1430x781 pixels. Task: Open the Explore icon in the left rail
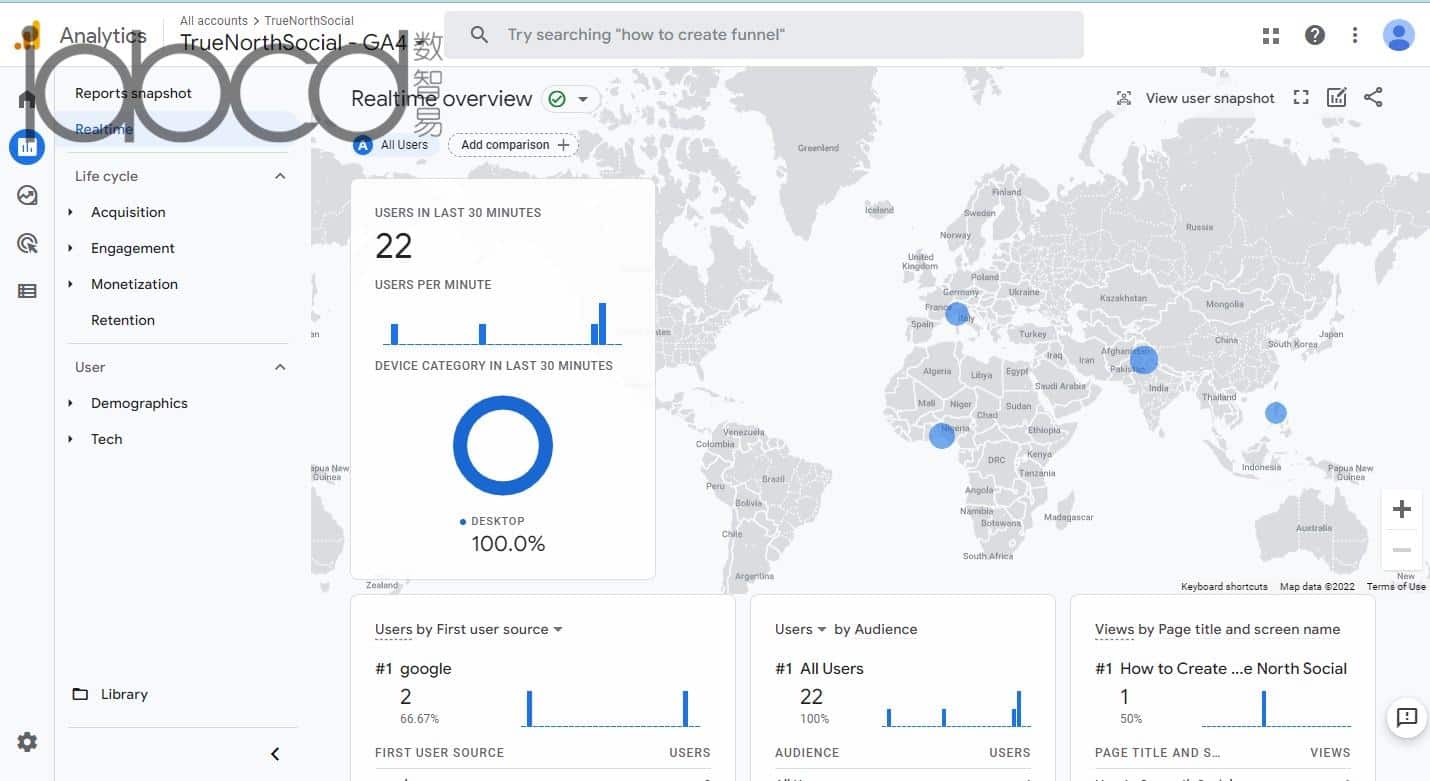[27, 195]
